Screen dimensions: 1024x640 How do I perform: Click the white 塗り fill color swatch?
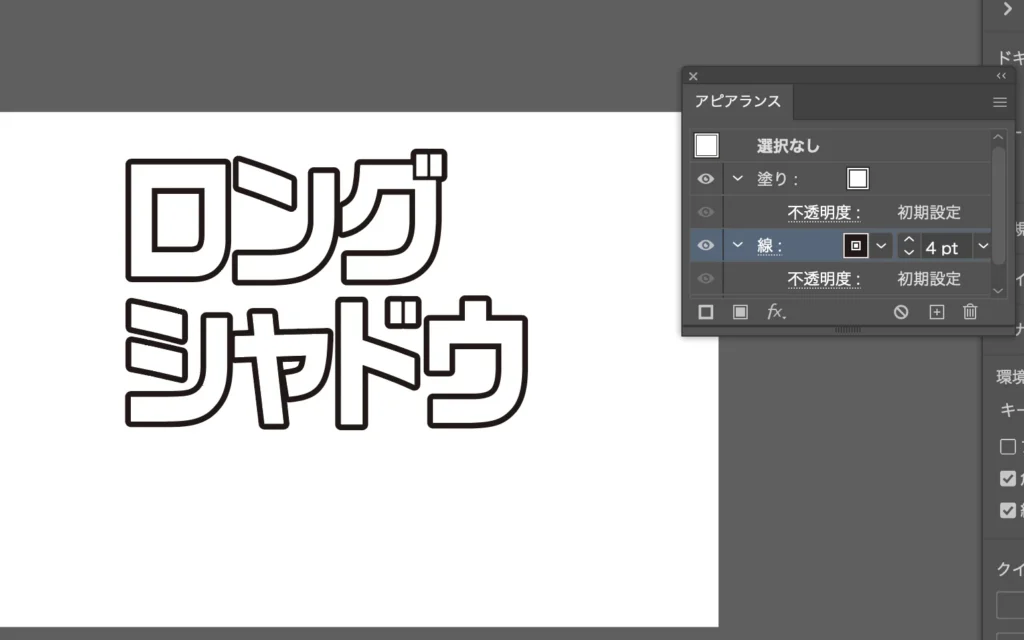pyautogui.click(x=857, y=179)
